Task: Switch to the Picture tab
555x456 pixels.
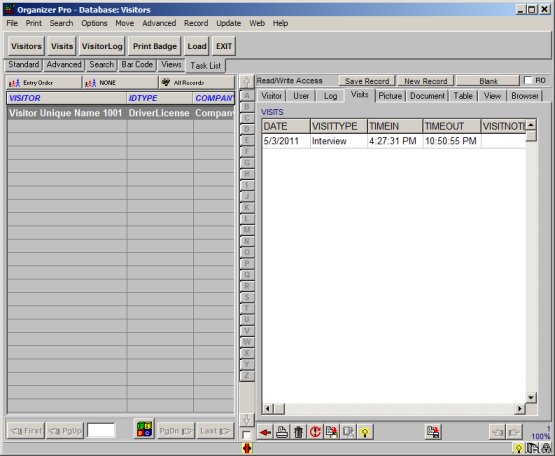Action: coord(390,96)
